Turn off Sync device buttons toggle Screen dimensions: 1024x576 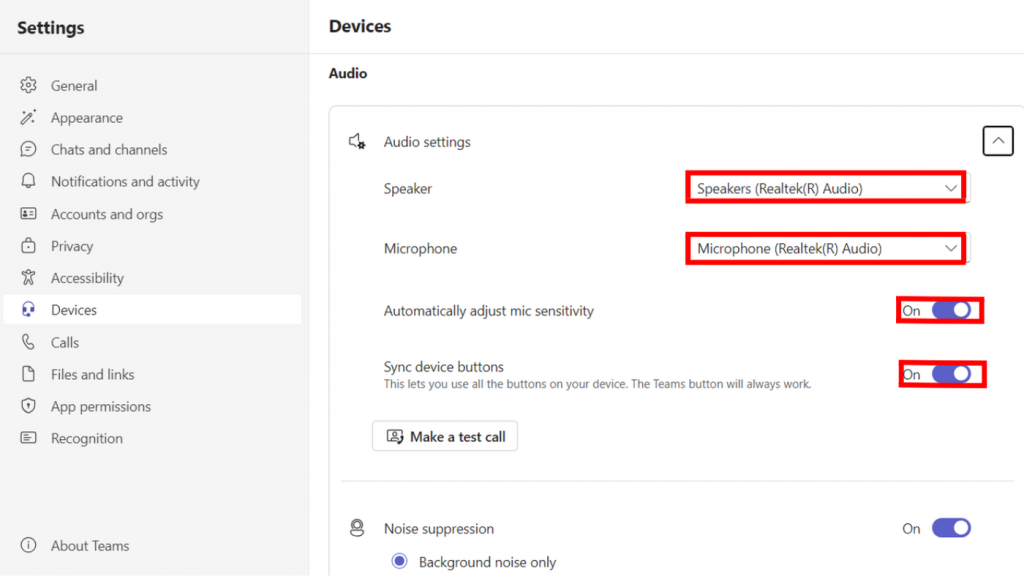point(952,374)
